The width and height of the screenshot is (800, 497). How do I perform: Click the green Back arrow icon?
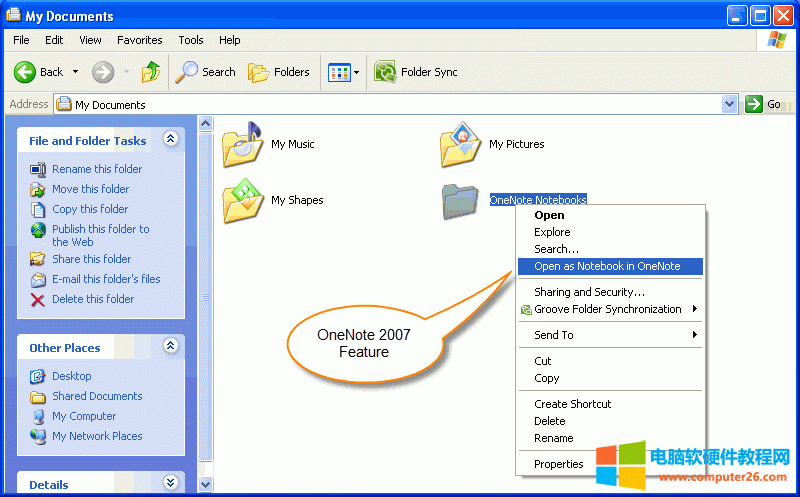tap(24, 72)
